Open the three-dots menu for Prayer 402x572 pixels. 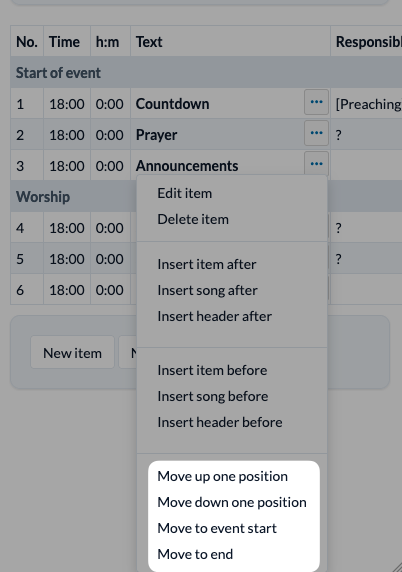tap(316, 133)
